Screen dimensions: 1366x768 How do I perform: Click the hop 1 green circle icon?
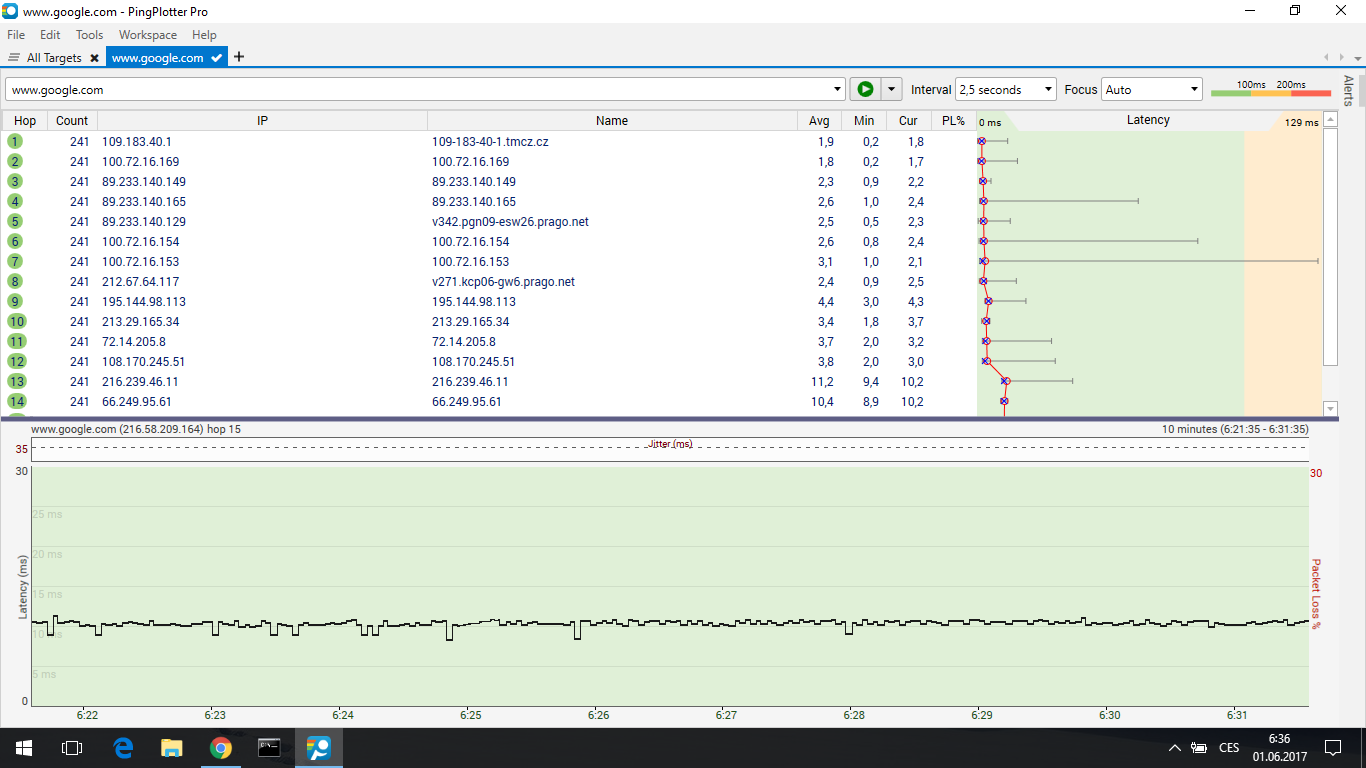tap(15, 141)
